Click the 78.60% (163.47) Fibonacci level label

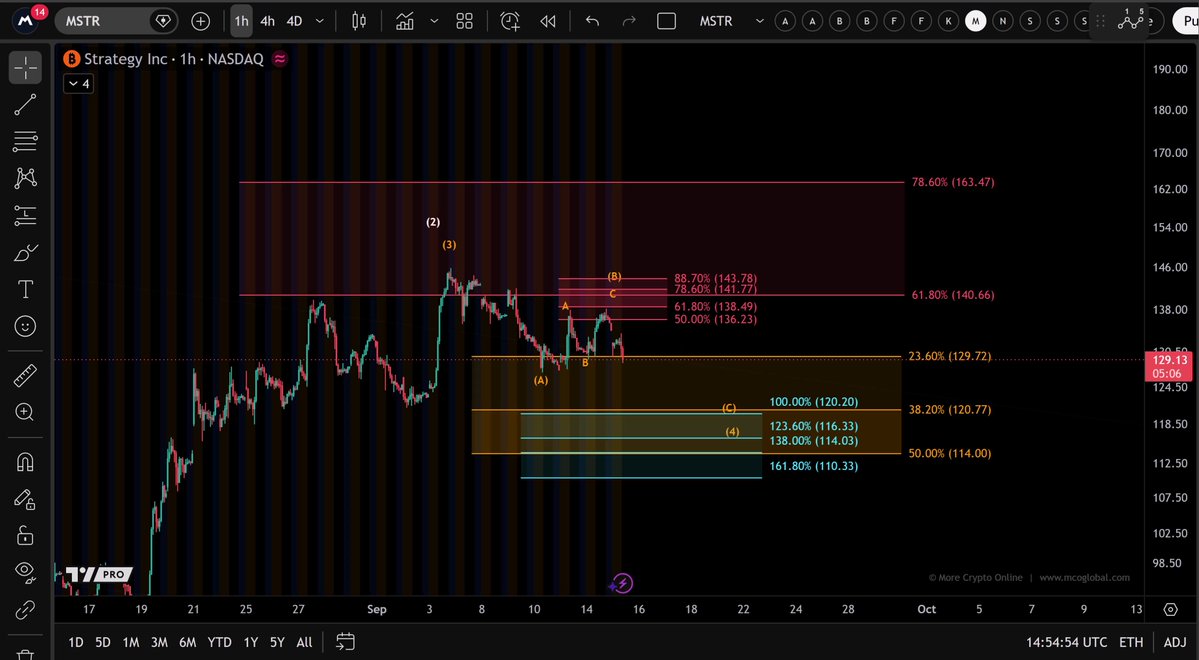coord(953,182)
